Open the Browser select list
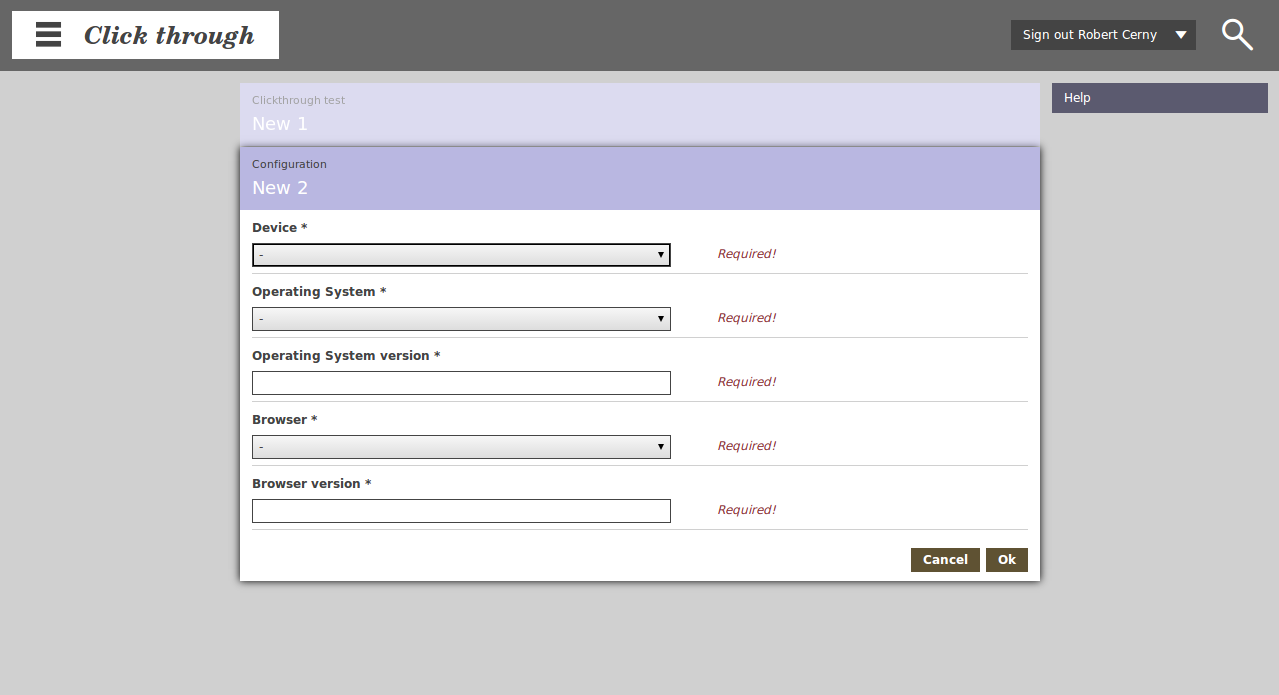The width and height of the screenshot is (1279, 695). pyautogui.click(x=461, y=447)
